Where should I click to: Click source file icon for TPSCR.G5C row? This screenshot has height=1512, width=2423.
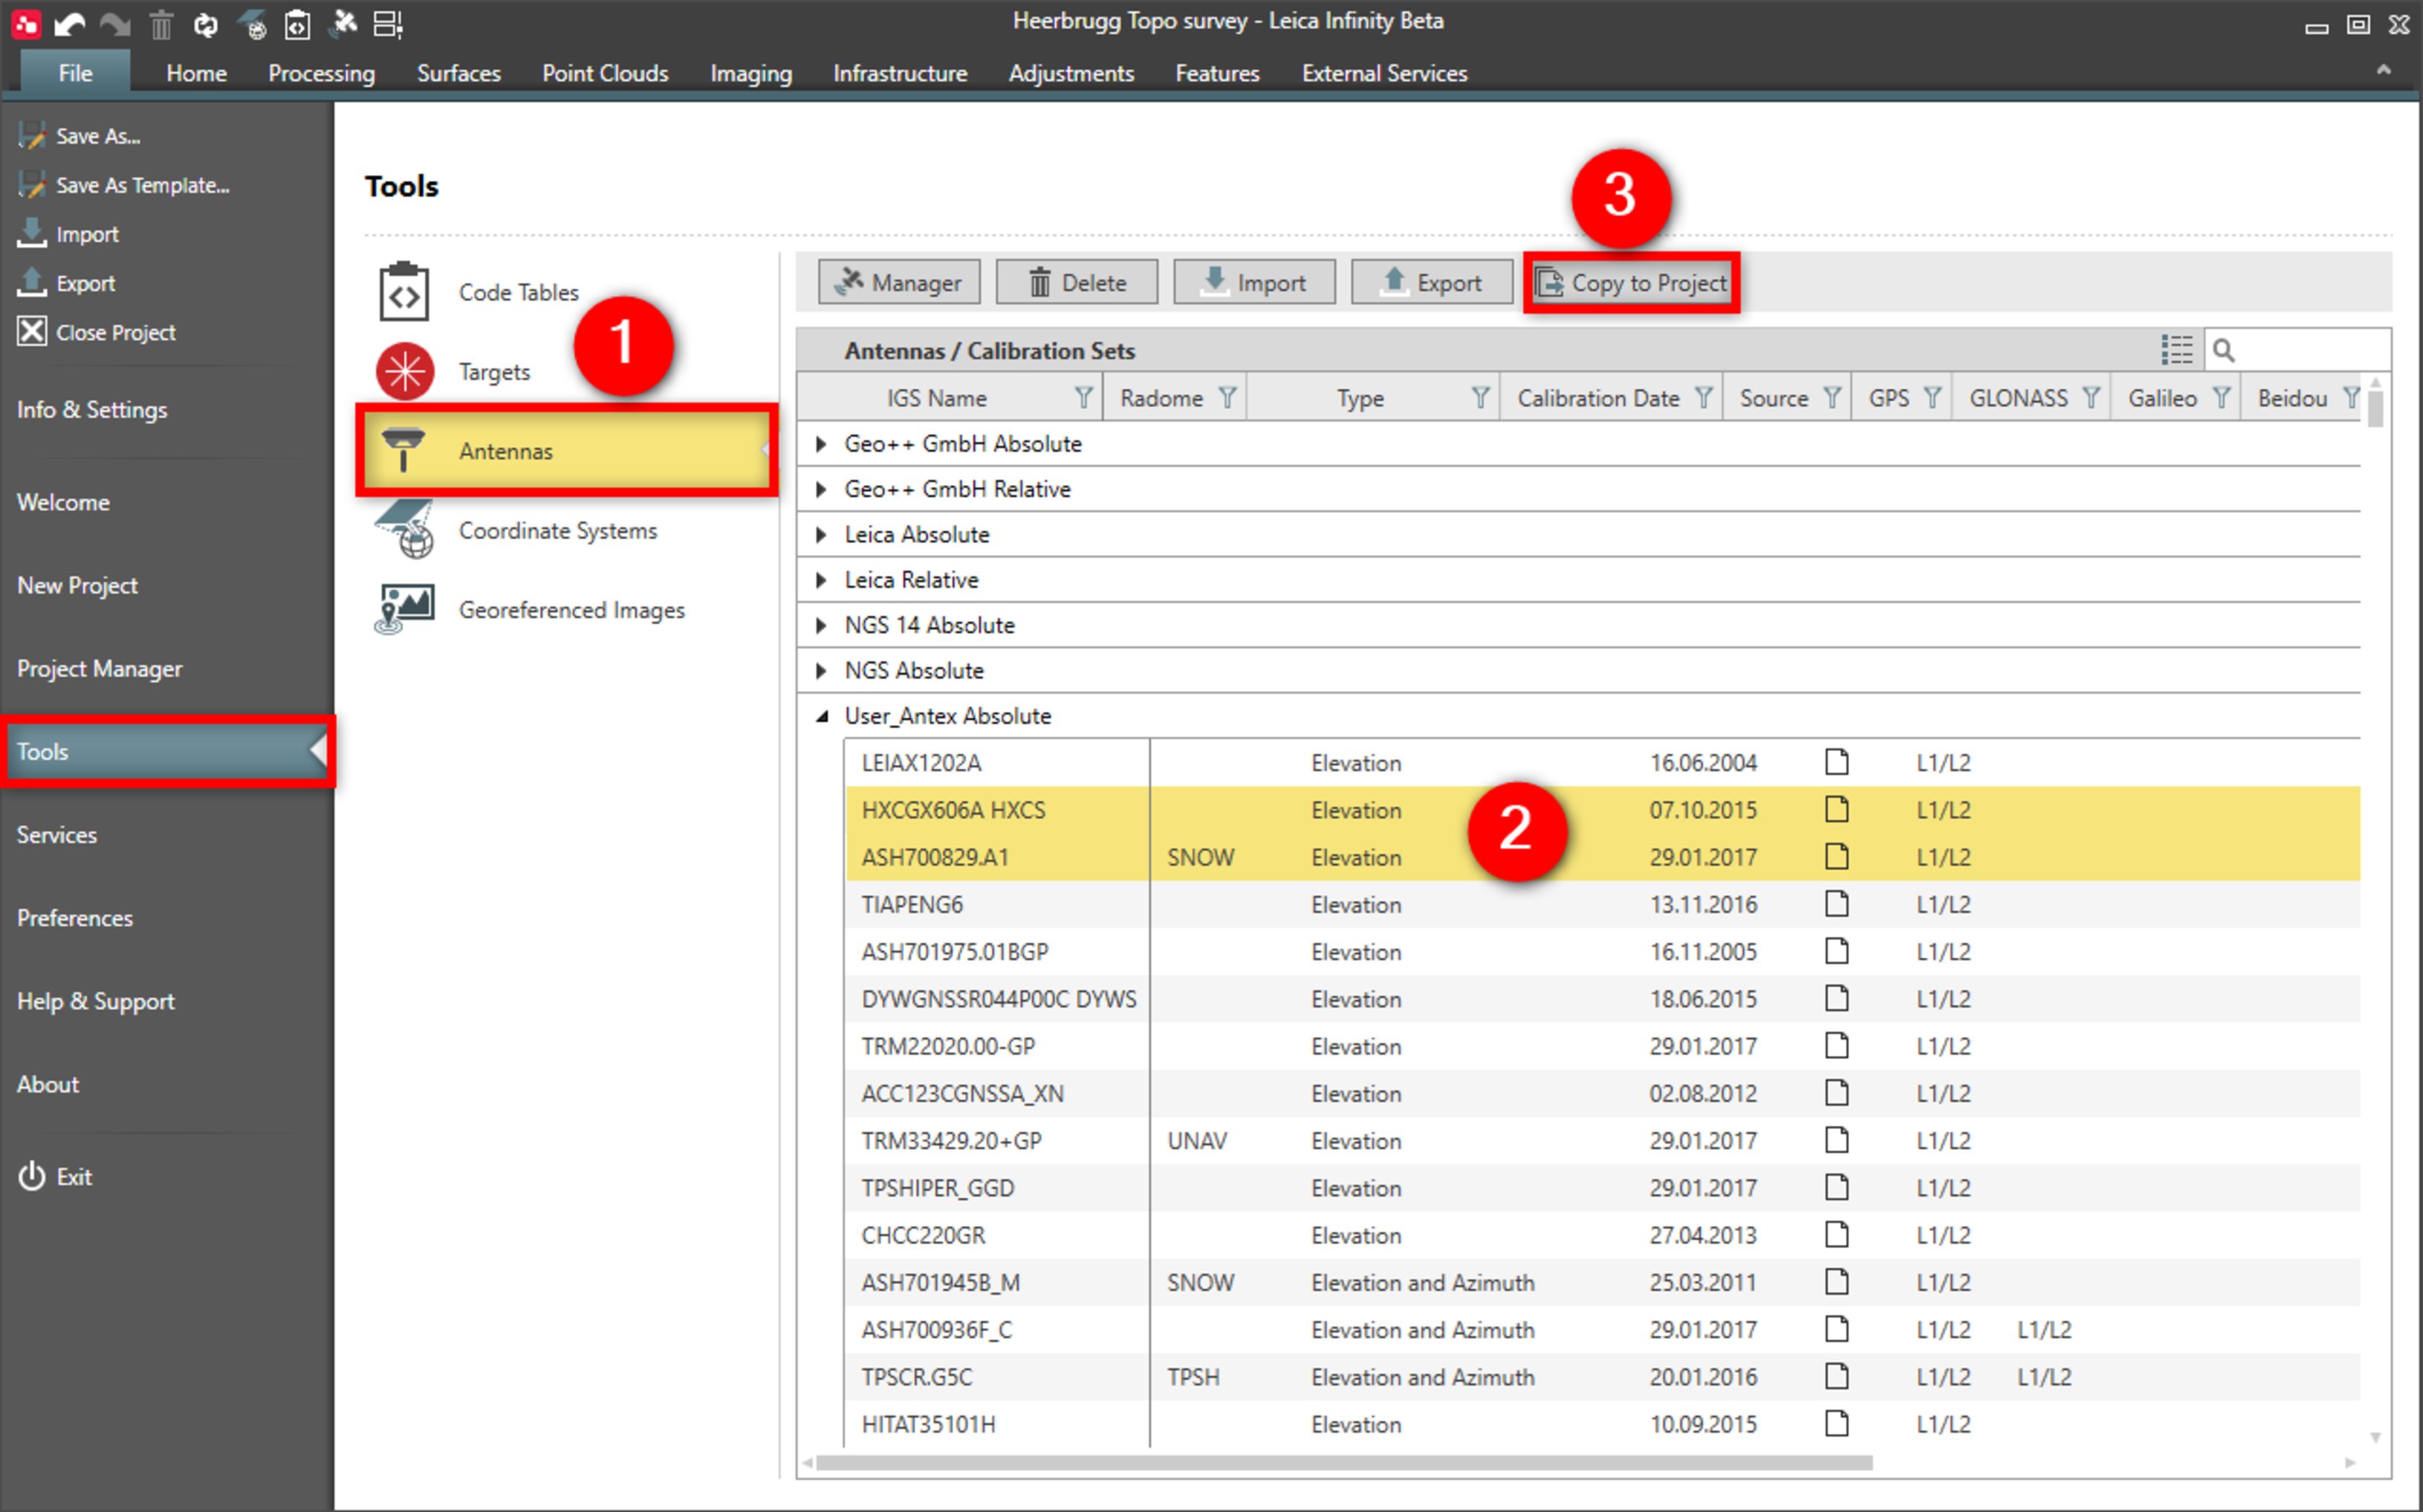coord(1836,1377)
